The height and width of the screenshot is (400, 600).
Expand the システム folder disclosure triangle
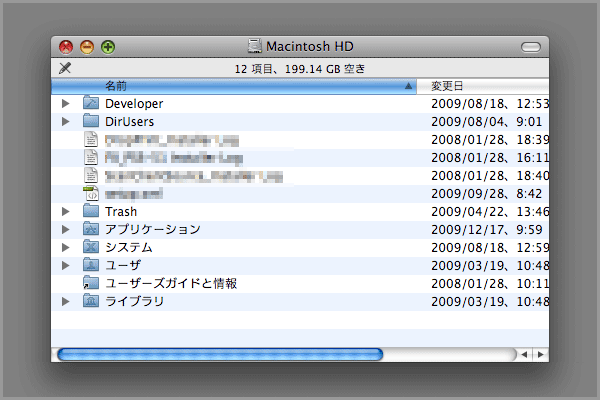(65, 247)
